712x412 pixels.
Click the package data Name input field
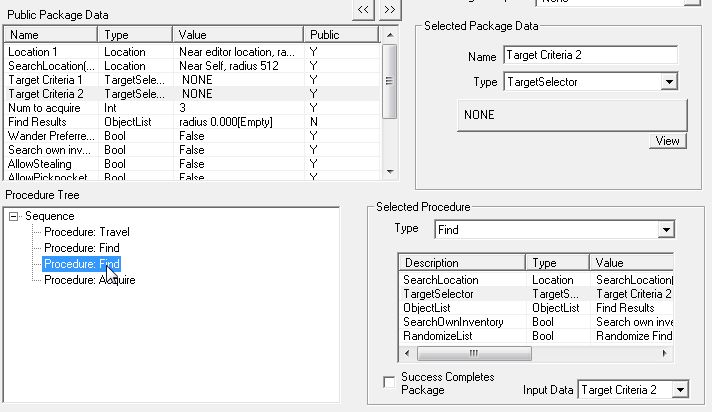tap(590, 55)
